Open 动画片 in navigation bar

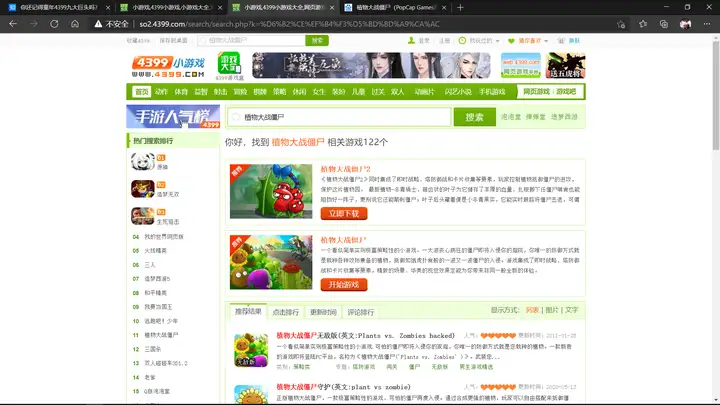click(x=424, y=91)
